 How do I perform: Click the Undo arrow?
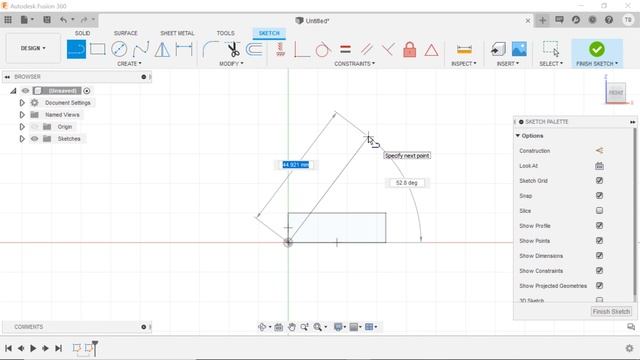point(63,20)
